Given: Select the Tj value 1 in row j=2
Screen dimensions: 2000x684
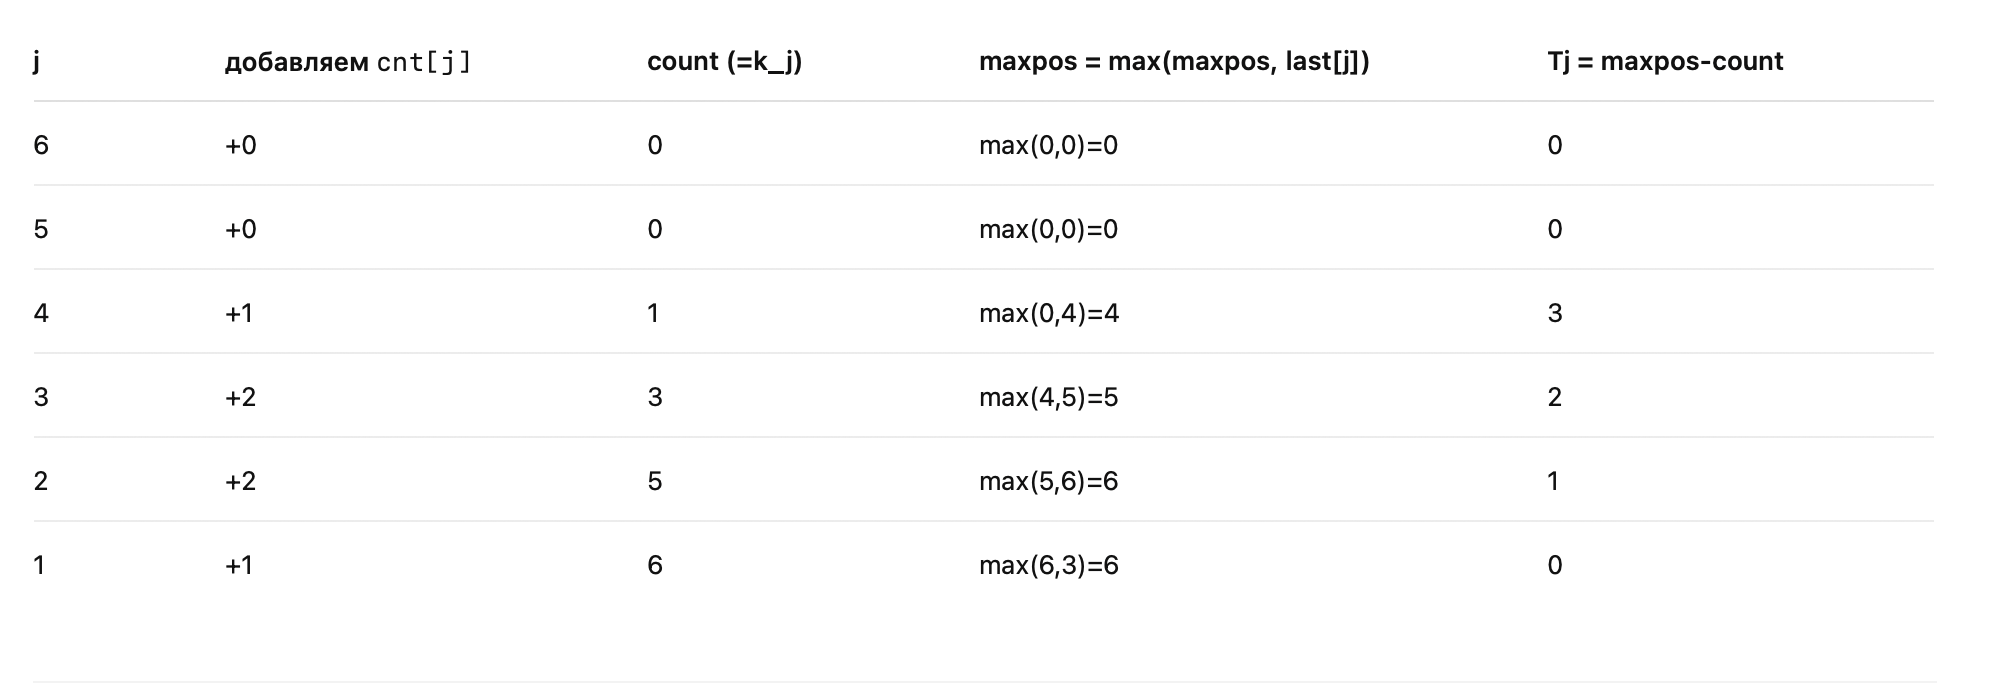Looking at the screenshot, I should [1553, 482].
